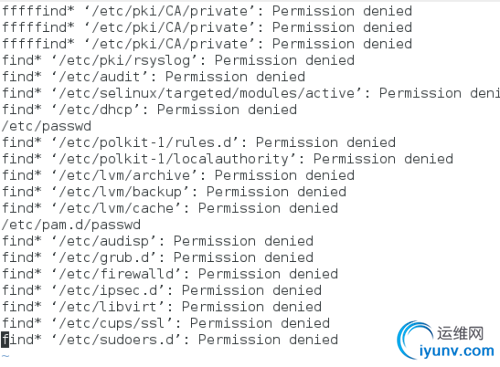Click the /etc/firewalld error line
This screenshot has height=367, width=500.
170,274
